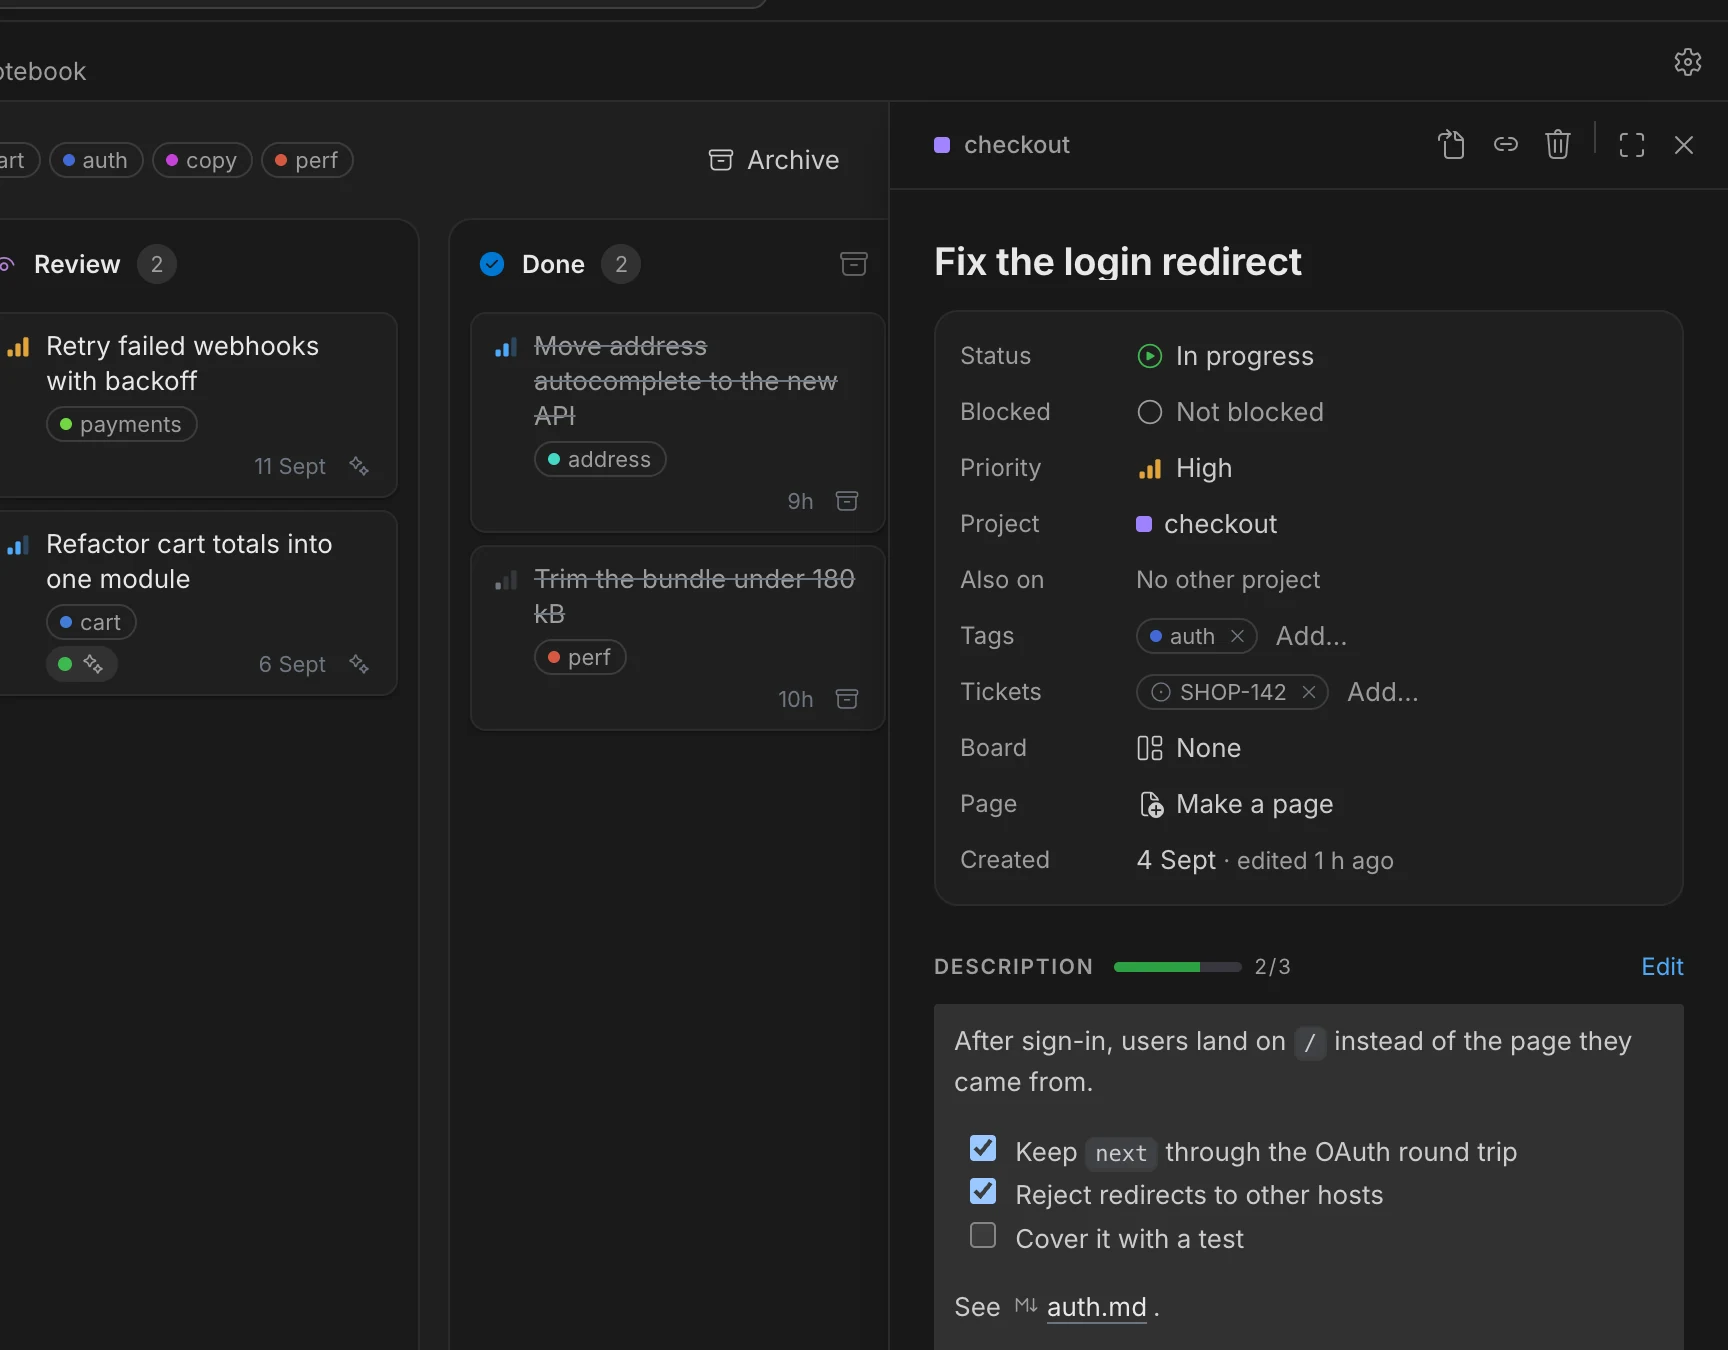The image size is (1728, 1350).
Task: Check the Cover it with a test checkbox
Action: click(983, 1235)
